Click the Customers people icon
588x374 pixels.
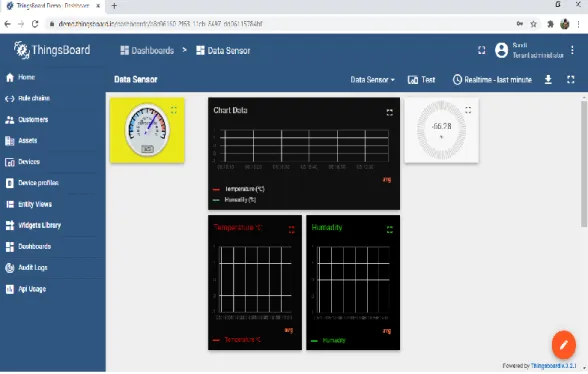coord(10,120)
